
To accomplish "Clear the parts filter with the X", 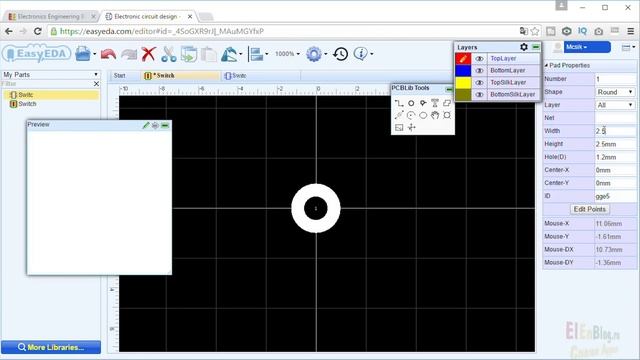I will pos(96,84).
